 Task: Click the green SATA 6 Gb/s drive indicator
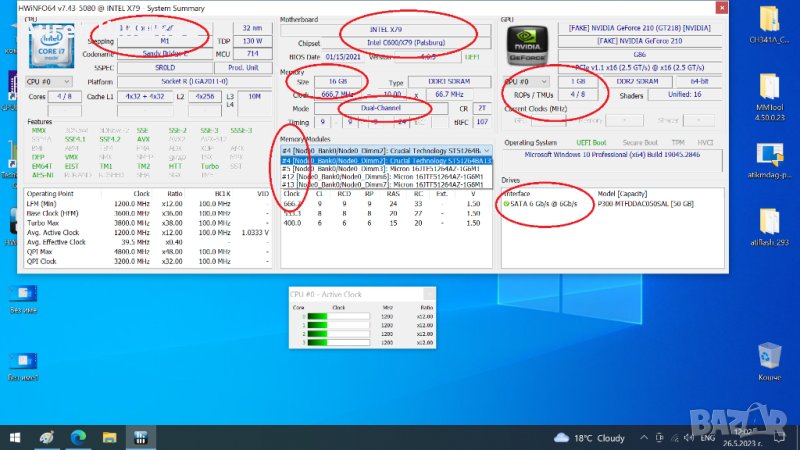[507, 203]
